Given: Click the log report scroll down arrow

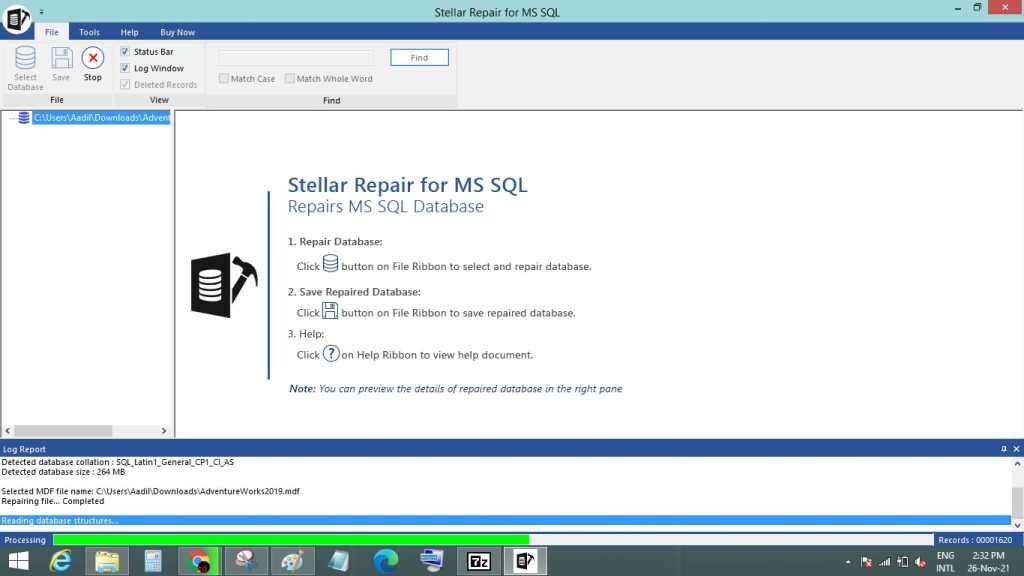Looking at the screenshot, I should pos(1017,525).
